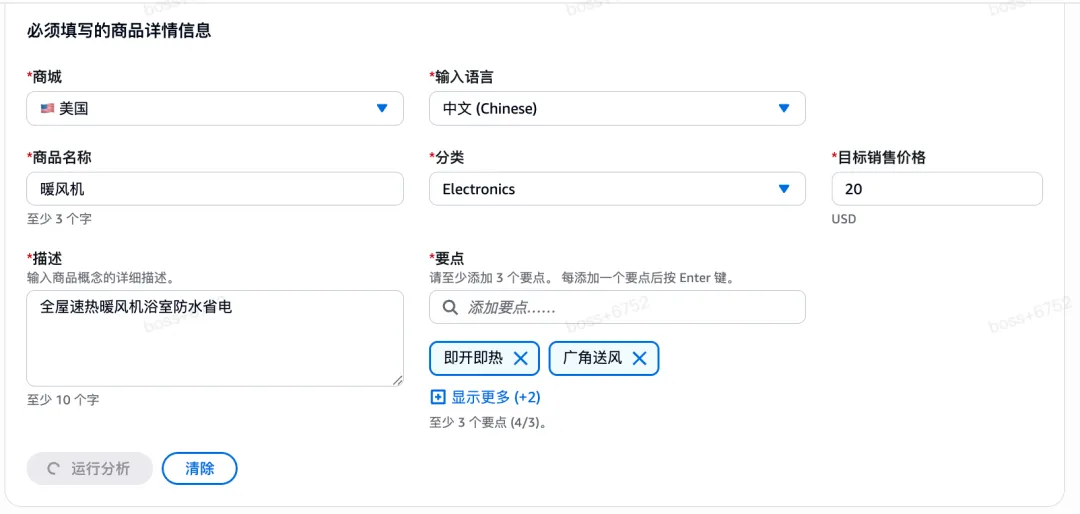1080x514 pixels.
Task: Remove the 即开即热 tag with its X icon
Action: pyautogui.click(x=521, y=358)
